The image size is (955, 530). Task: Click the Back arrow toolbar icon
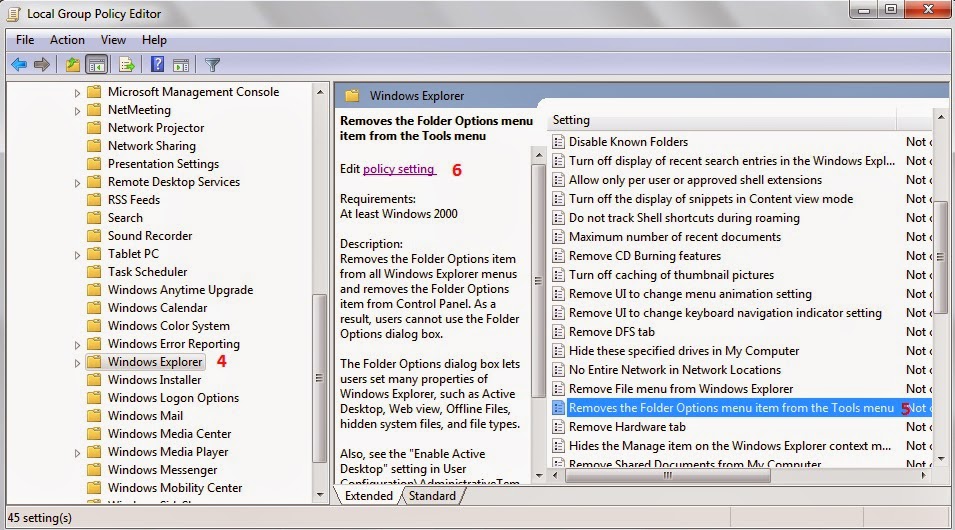click(19, 64)
